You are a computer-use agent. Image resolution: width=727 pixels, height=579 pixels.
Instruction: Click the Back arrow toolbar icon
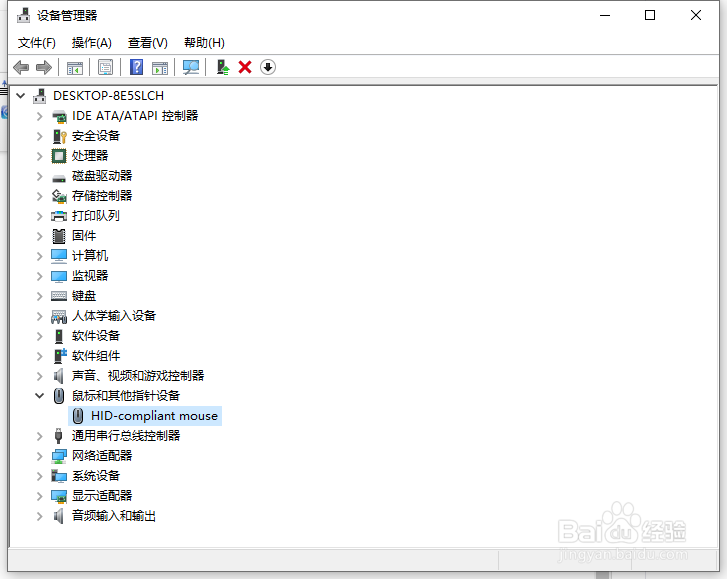21,68
